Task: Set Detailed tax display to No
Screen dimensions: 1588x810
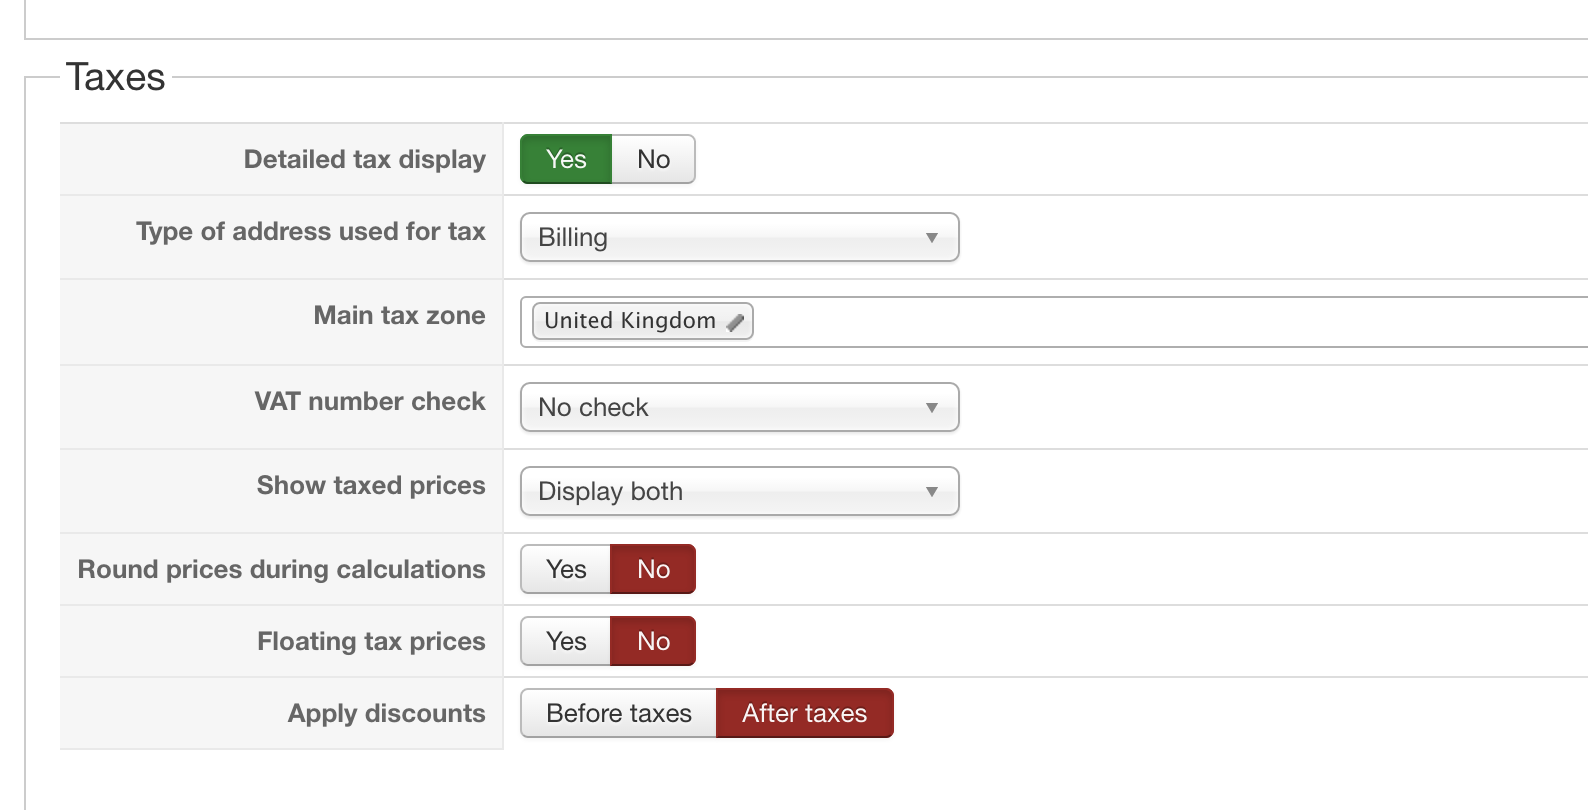Action: 653,159
